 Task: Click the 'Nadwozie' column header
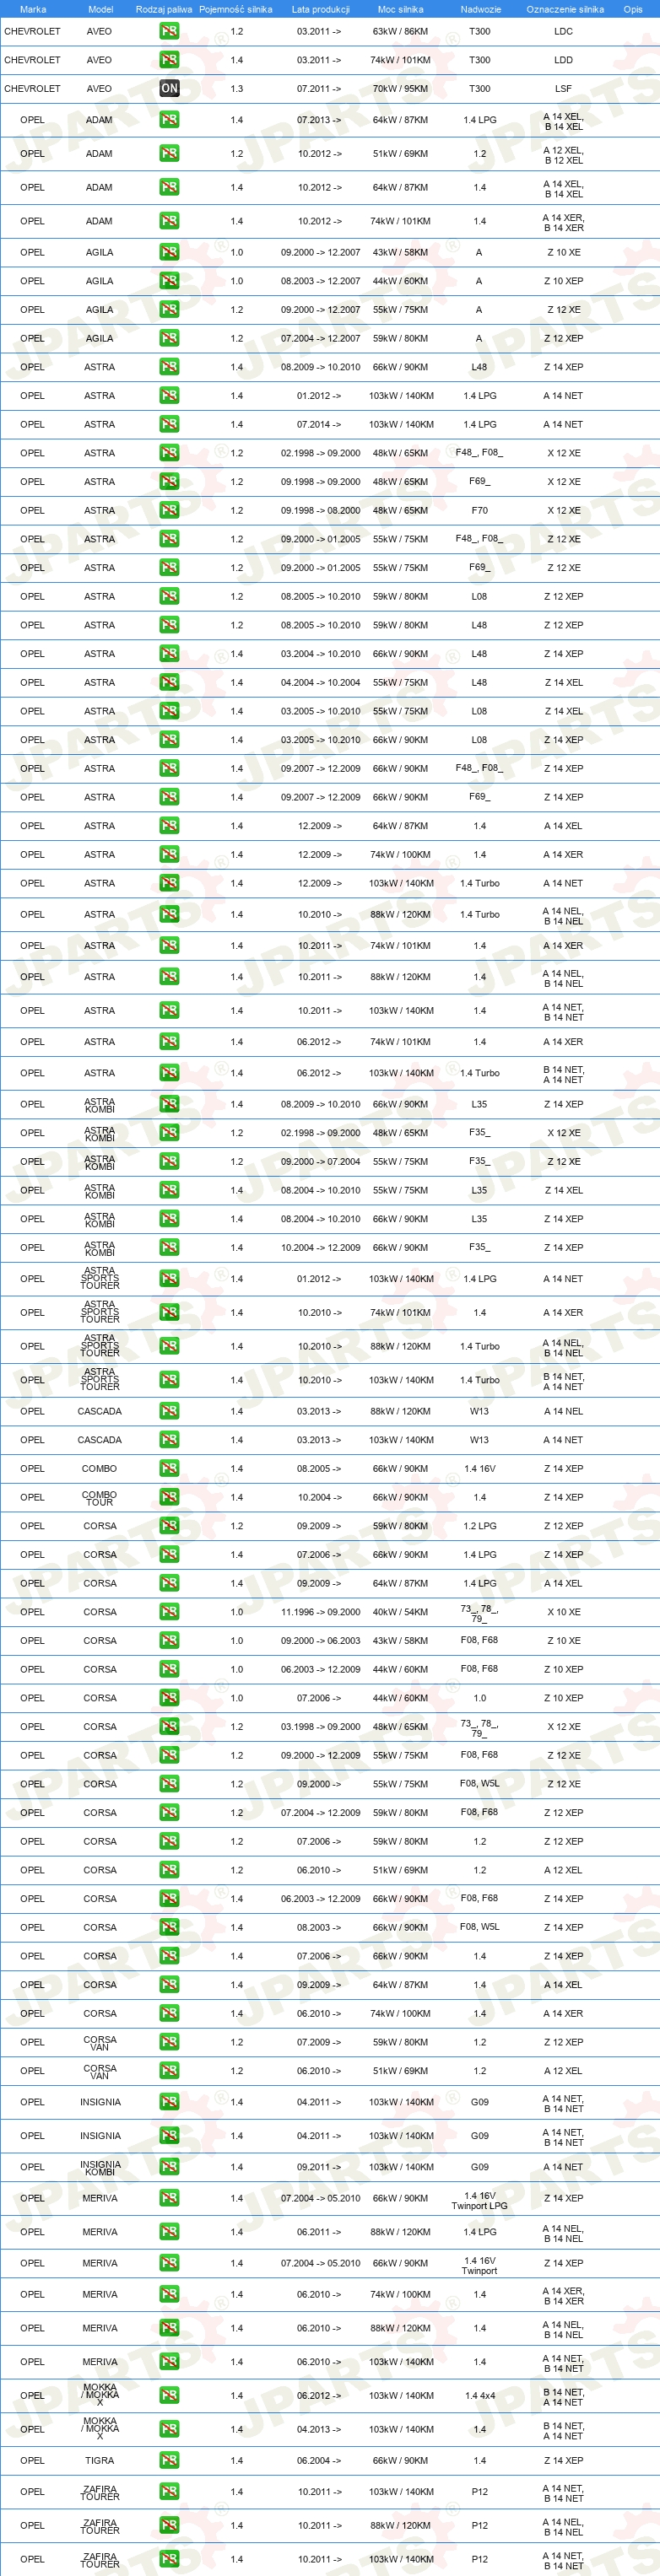click(481, 9)
